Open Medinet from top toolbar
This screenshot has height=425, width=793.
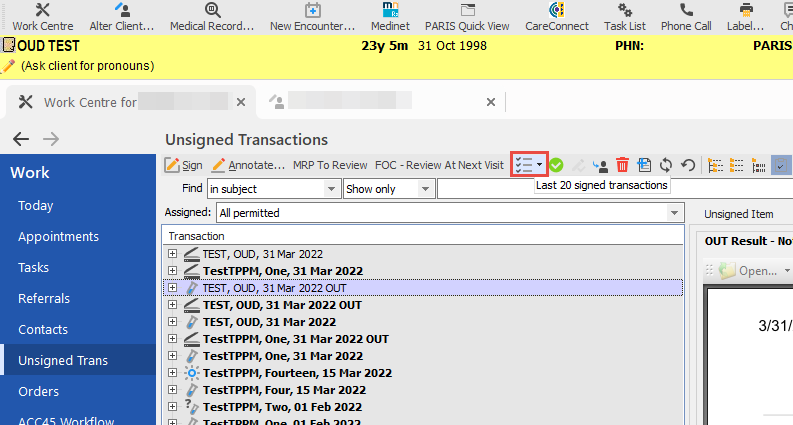pos(390,17)
